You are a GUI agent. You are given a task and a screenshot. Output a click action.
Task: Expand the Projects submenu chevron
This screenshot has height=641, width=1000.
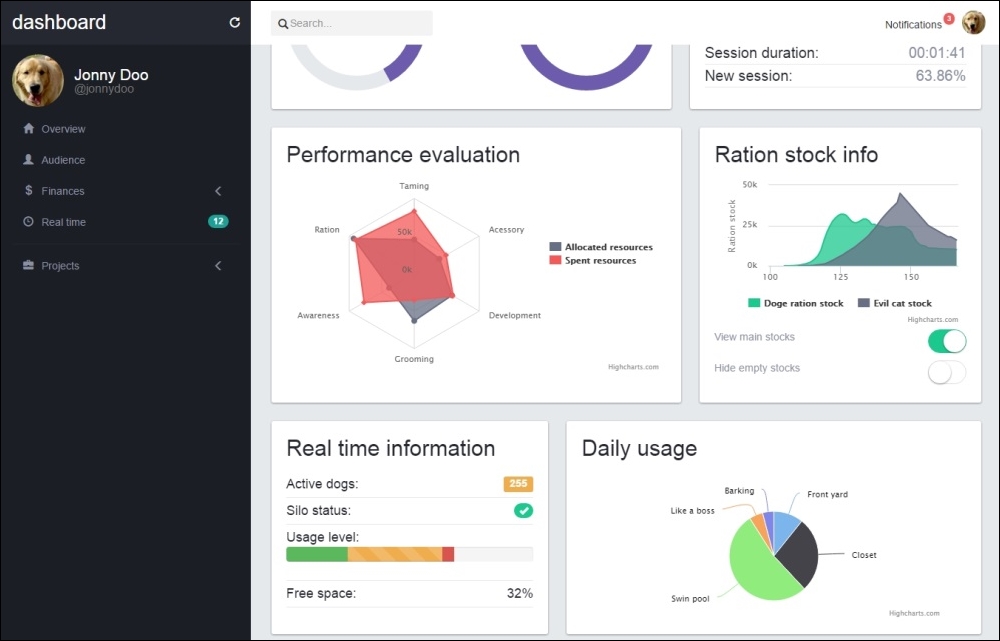coord(218,265)
